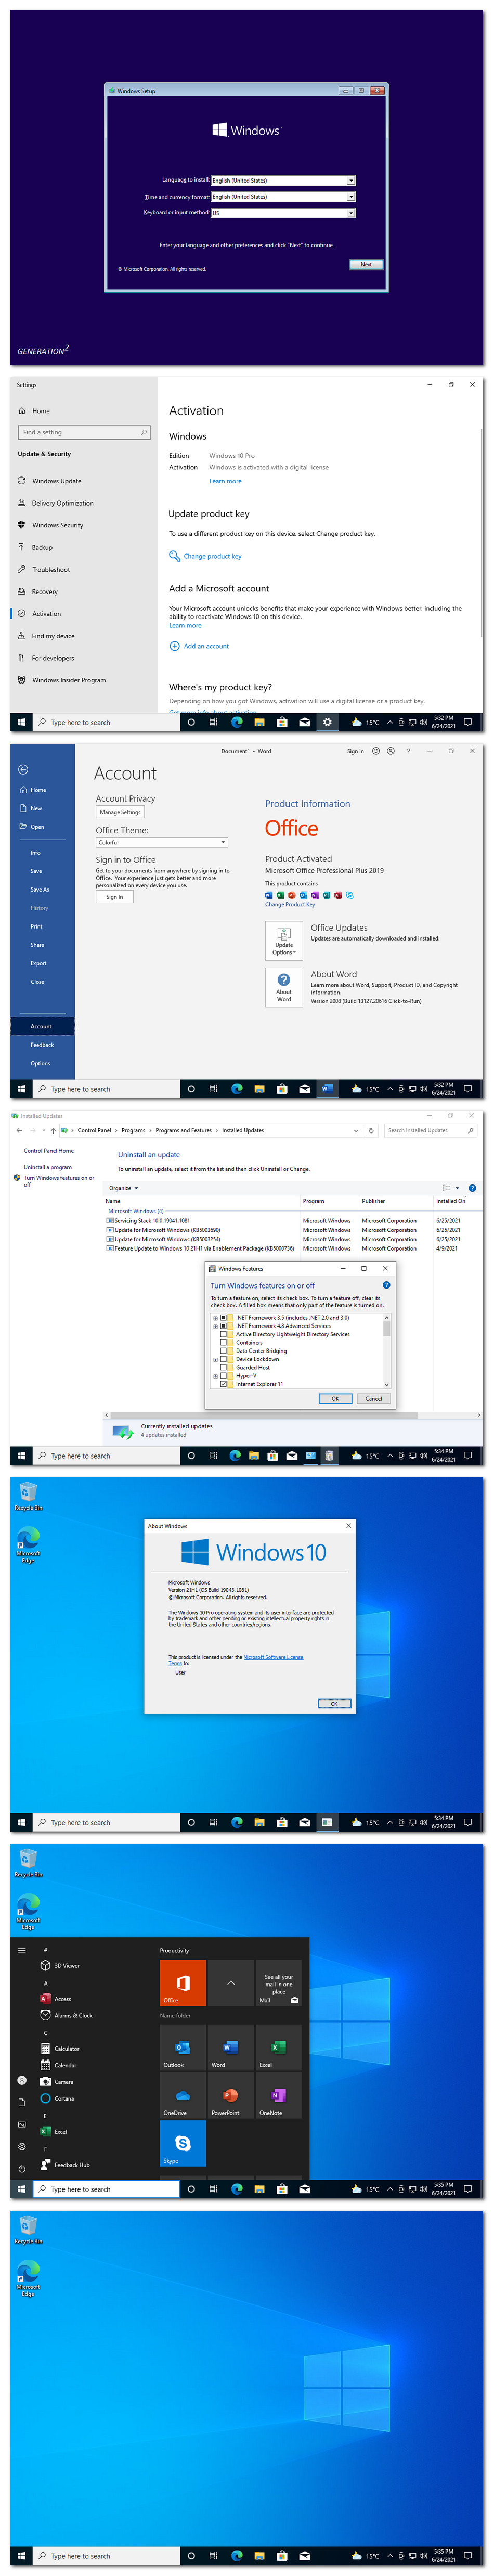Click Sign In button in Word Account
494x2576 pixels.
click(x=115, y=897)
